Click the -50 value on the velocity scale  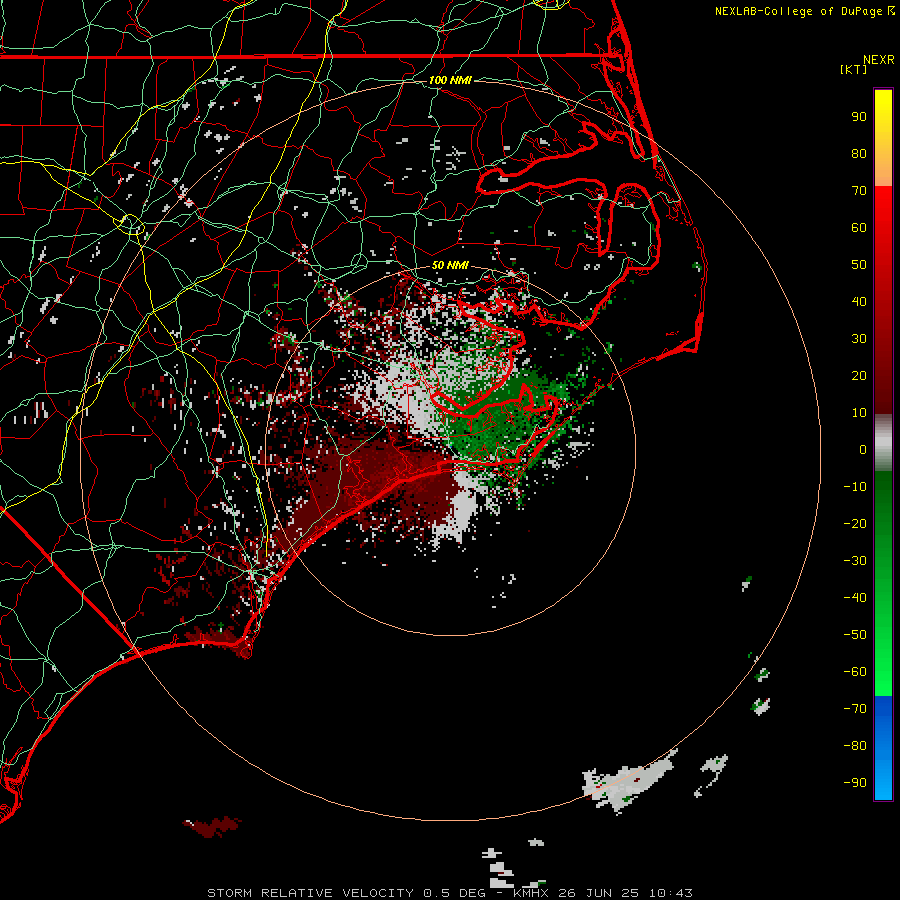coord(855,635)
